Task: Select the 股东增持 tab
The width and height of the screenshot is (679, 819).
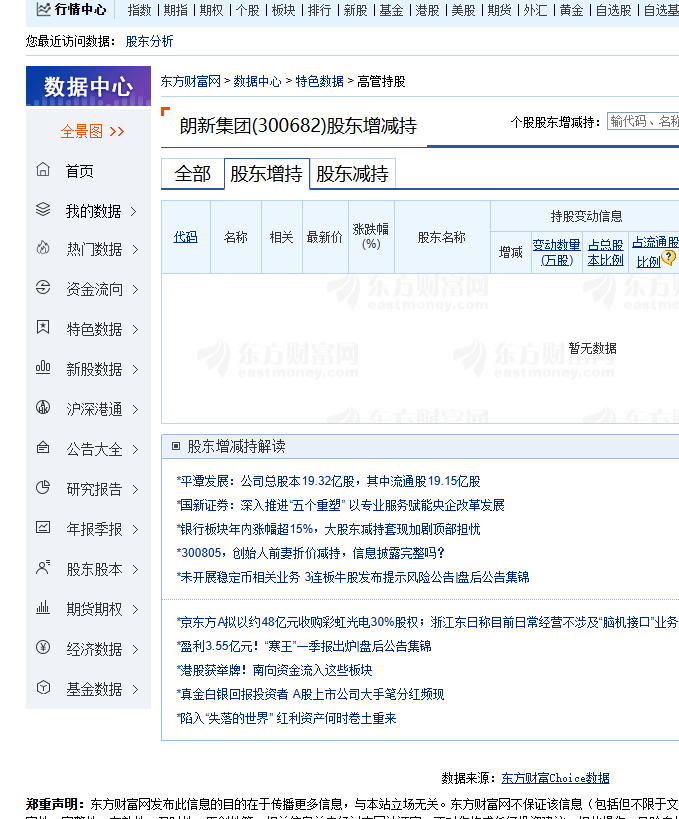Action: pyautogui.click(x=267, y=173)
